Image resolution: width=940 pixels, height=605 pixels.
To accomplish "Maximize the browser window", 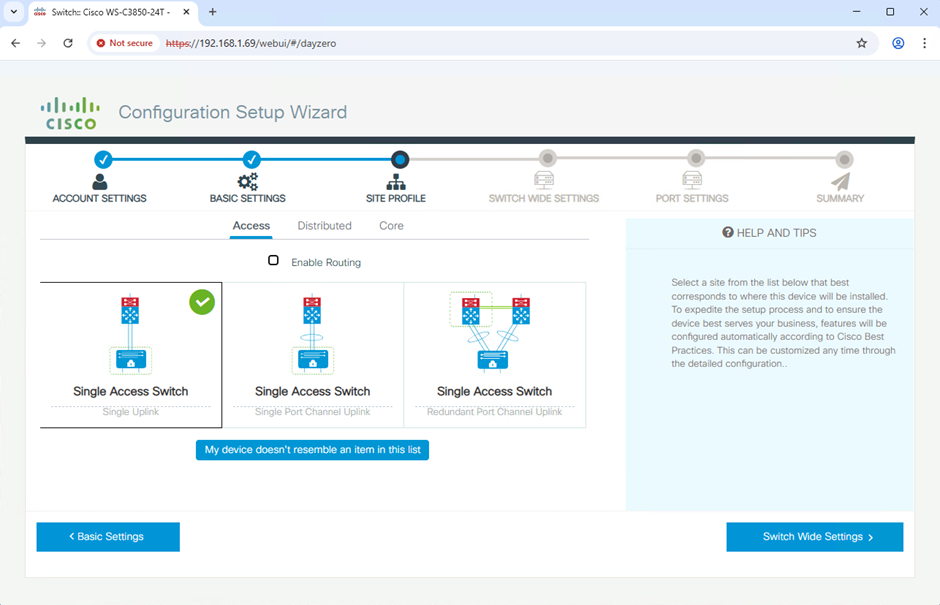I will [x=890, y=12].
